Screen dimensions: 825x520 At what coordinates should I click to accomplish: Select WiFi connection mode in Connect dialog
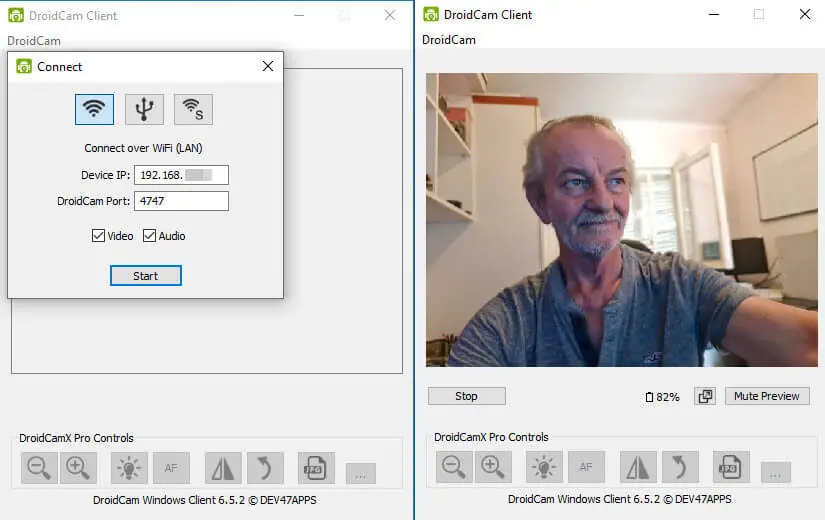pyautogui.click(x=94, y=109)
